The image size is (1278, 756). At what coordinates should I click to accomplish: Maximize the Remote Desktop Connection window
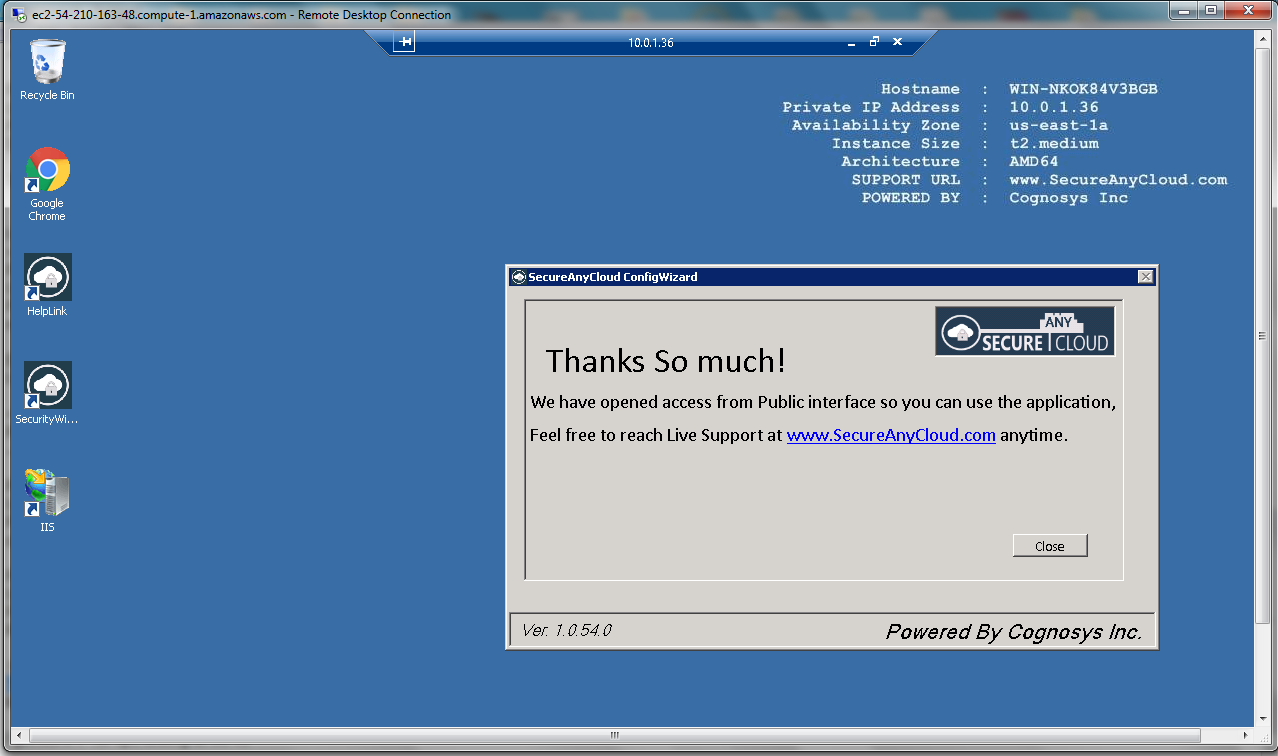[1211, 11]
